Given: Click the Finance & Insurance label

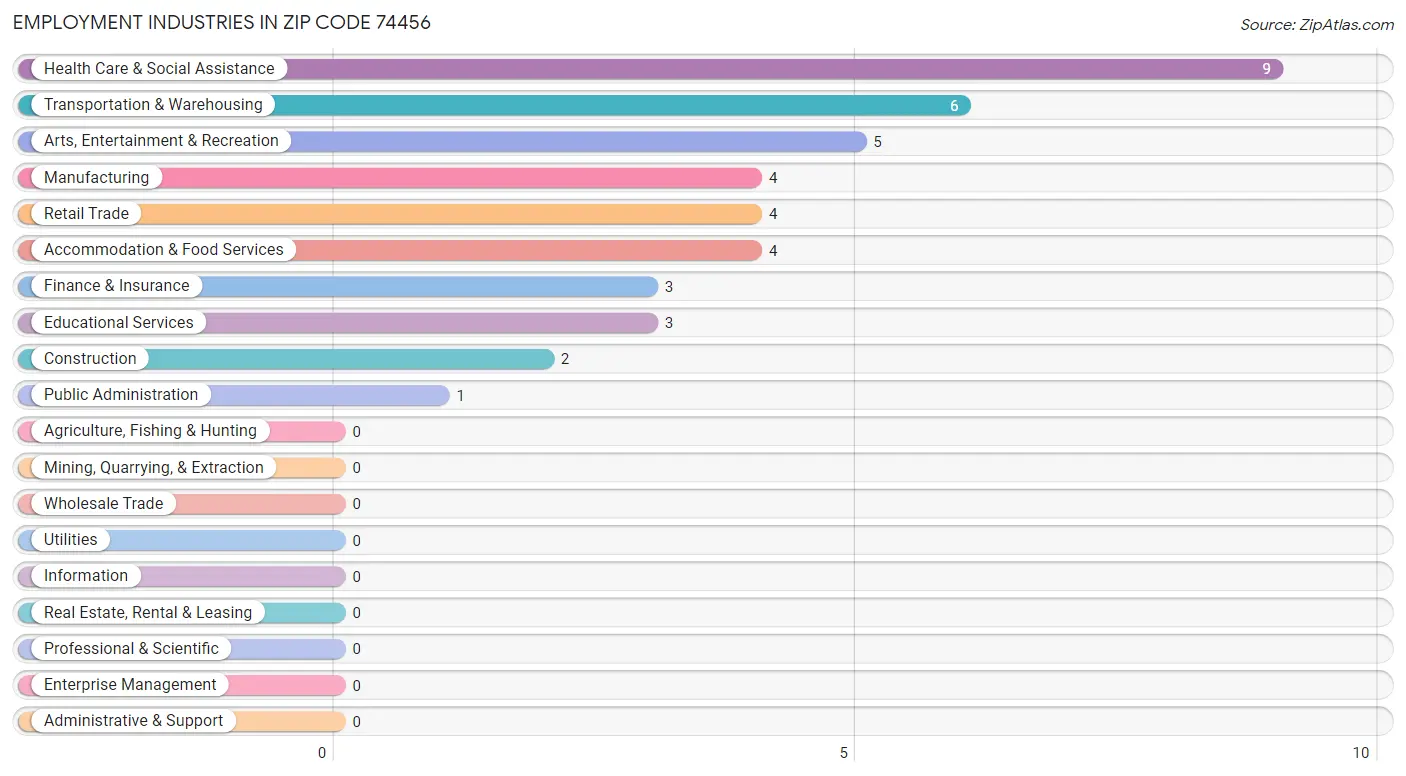Looking at the screenshot, I should (x=116, y=285).
